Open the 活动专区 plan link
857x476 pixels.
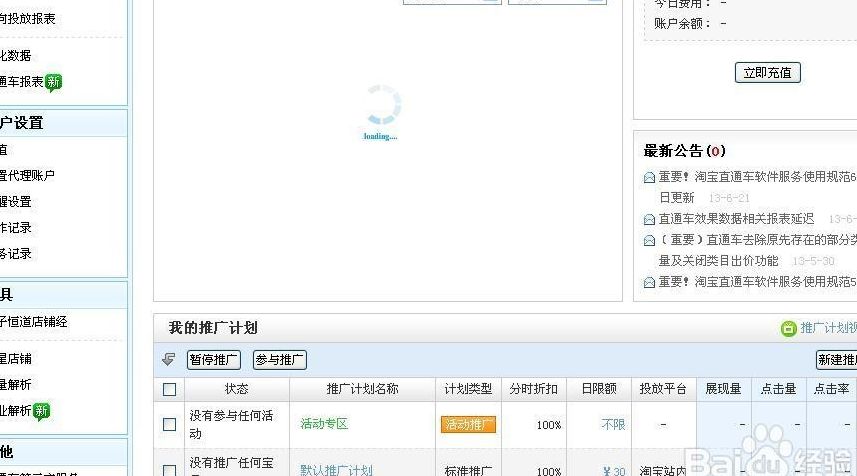coord(324,424)
